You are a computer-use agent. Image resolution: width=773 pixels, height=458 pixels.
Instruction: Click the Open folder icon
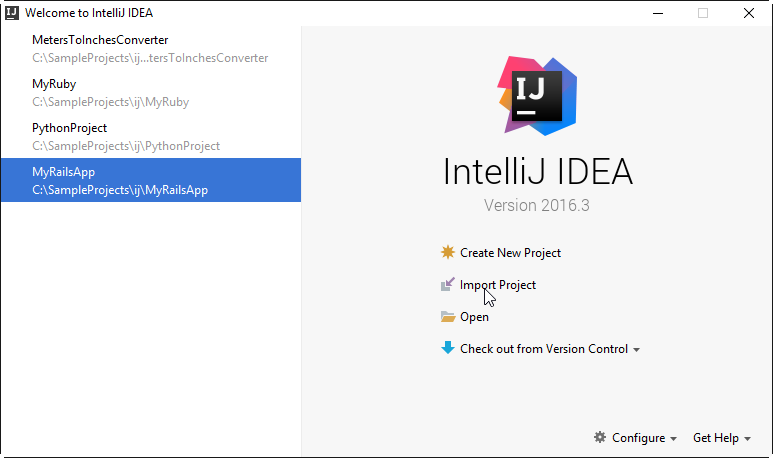448,317
